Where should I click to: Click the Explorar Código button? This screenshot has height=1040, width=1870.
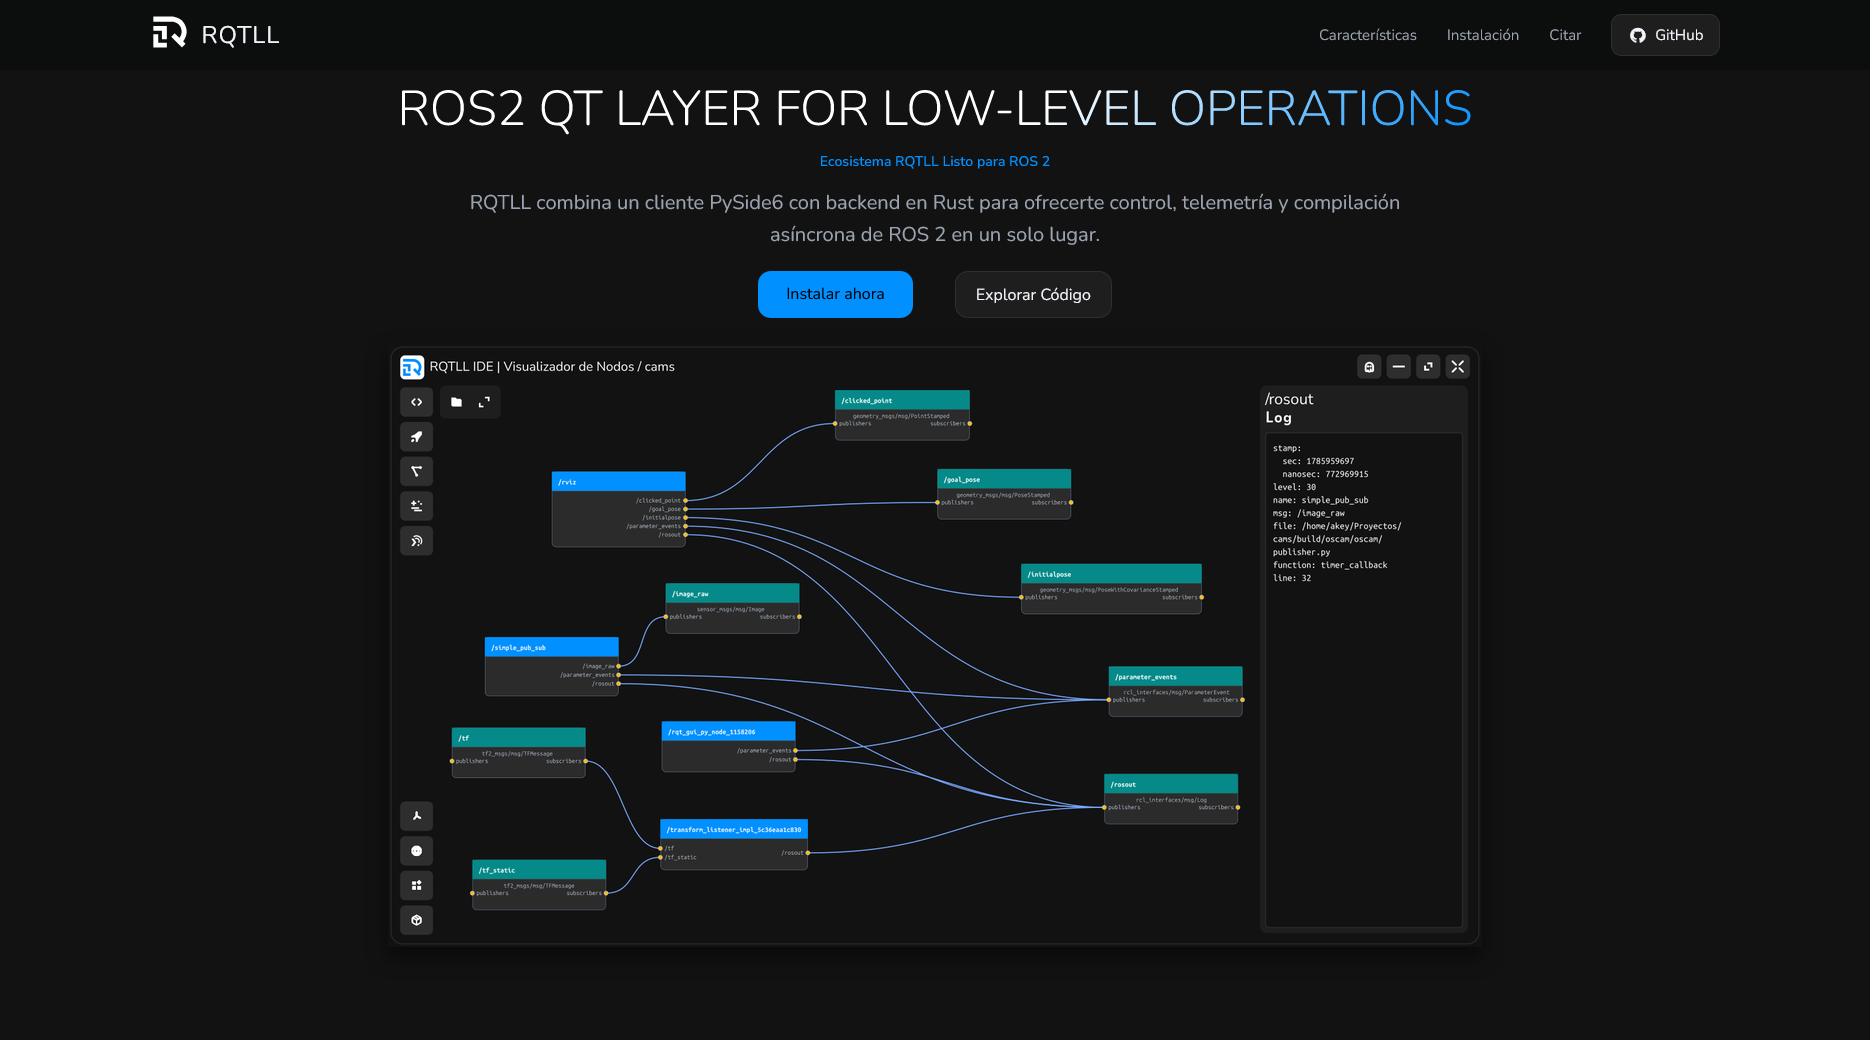point(1033,294)
